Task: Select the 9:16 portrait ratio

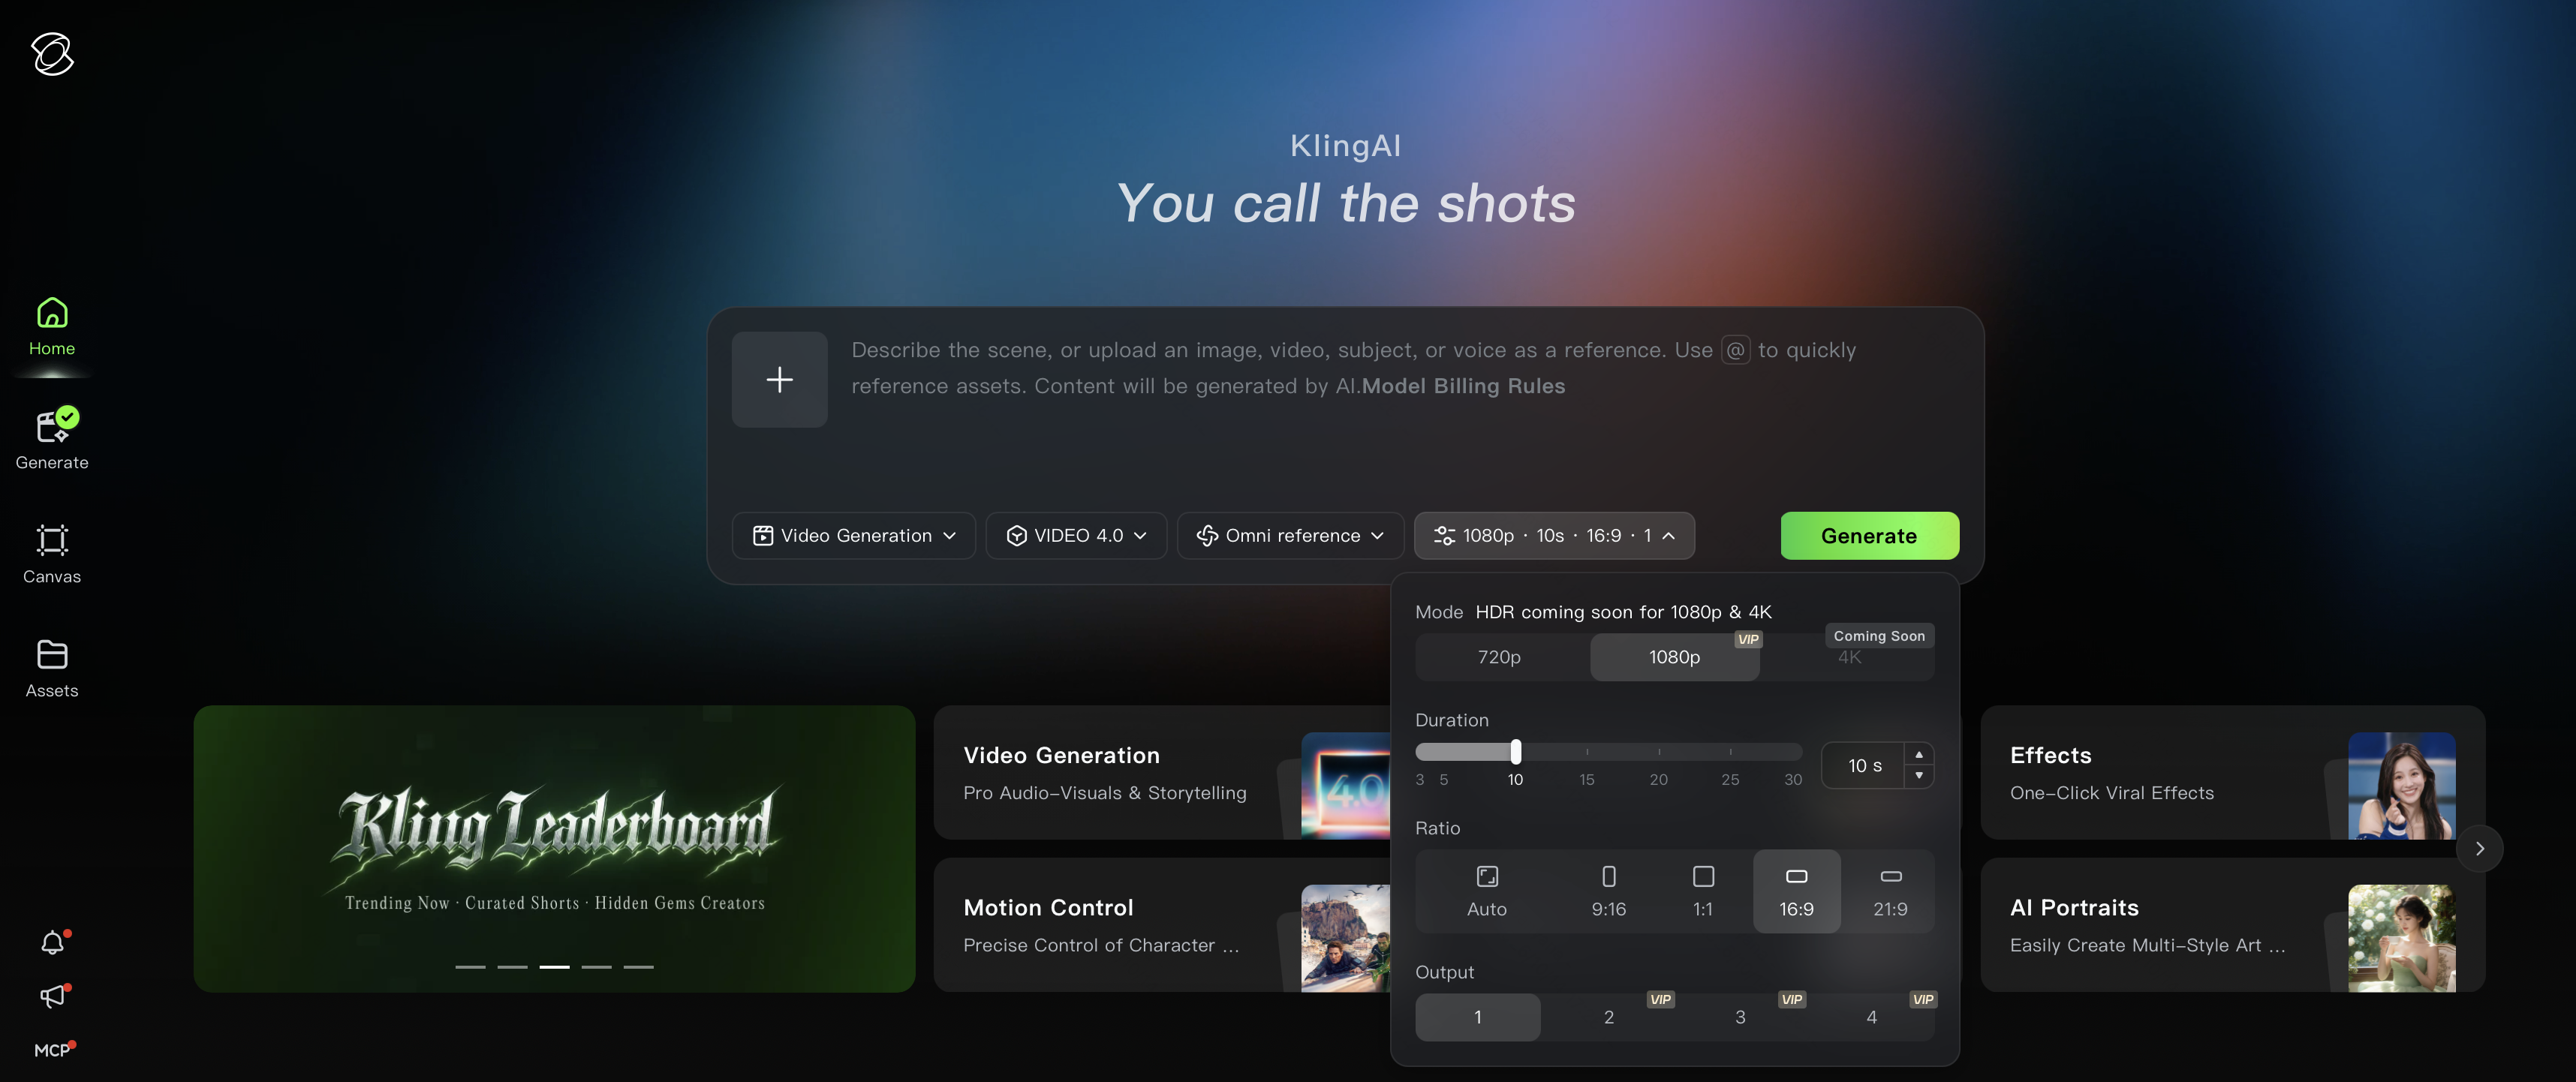Action: click(1608, 891)
